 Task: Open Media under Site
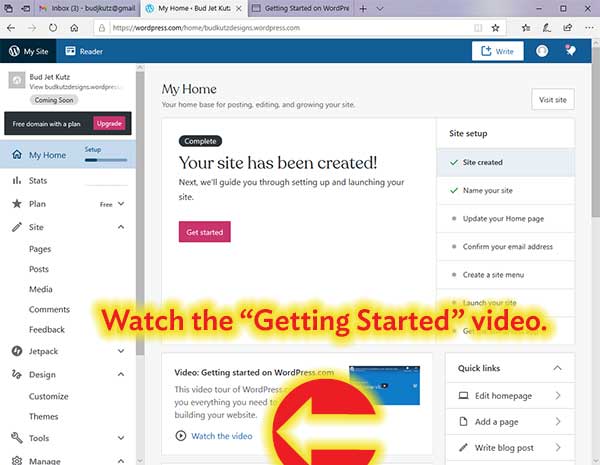(41, 289)
